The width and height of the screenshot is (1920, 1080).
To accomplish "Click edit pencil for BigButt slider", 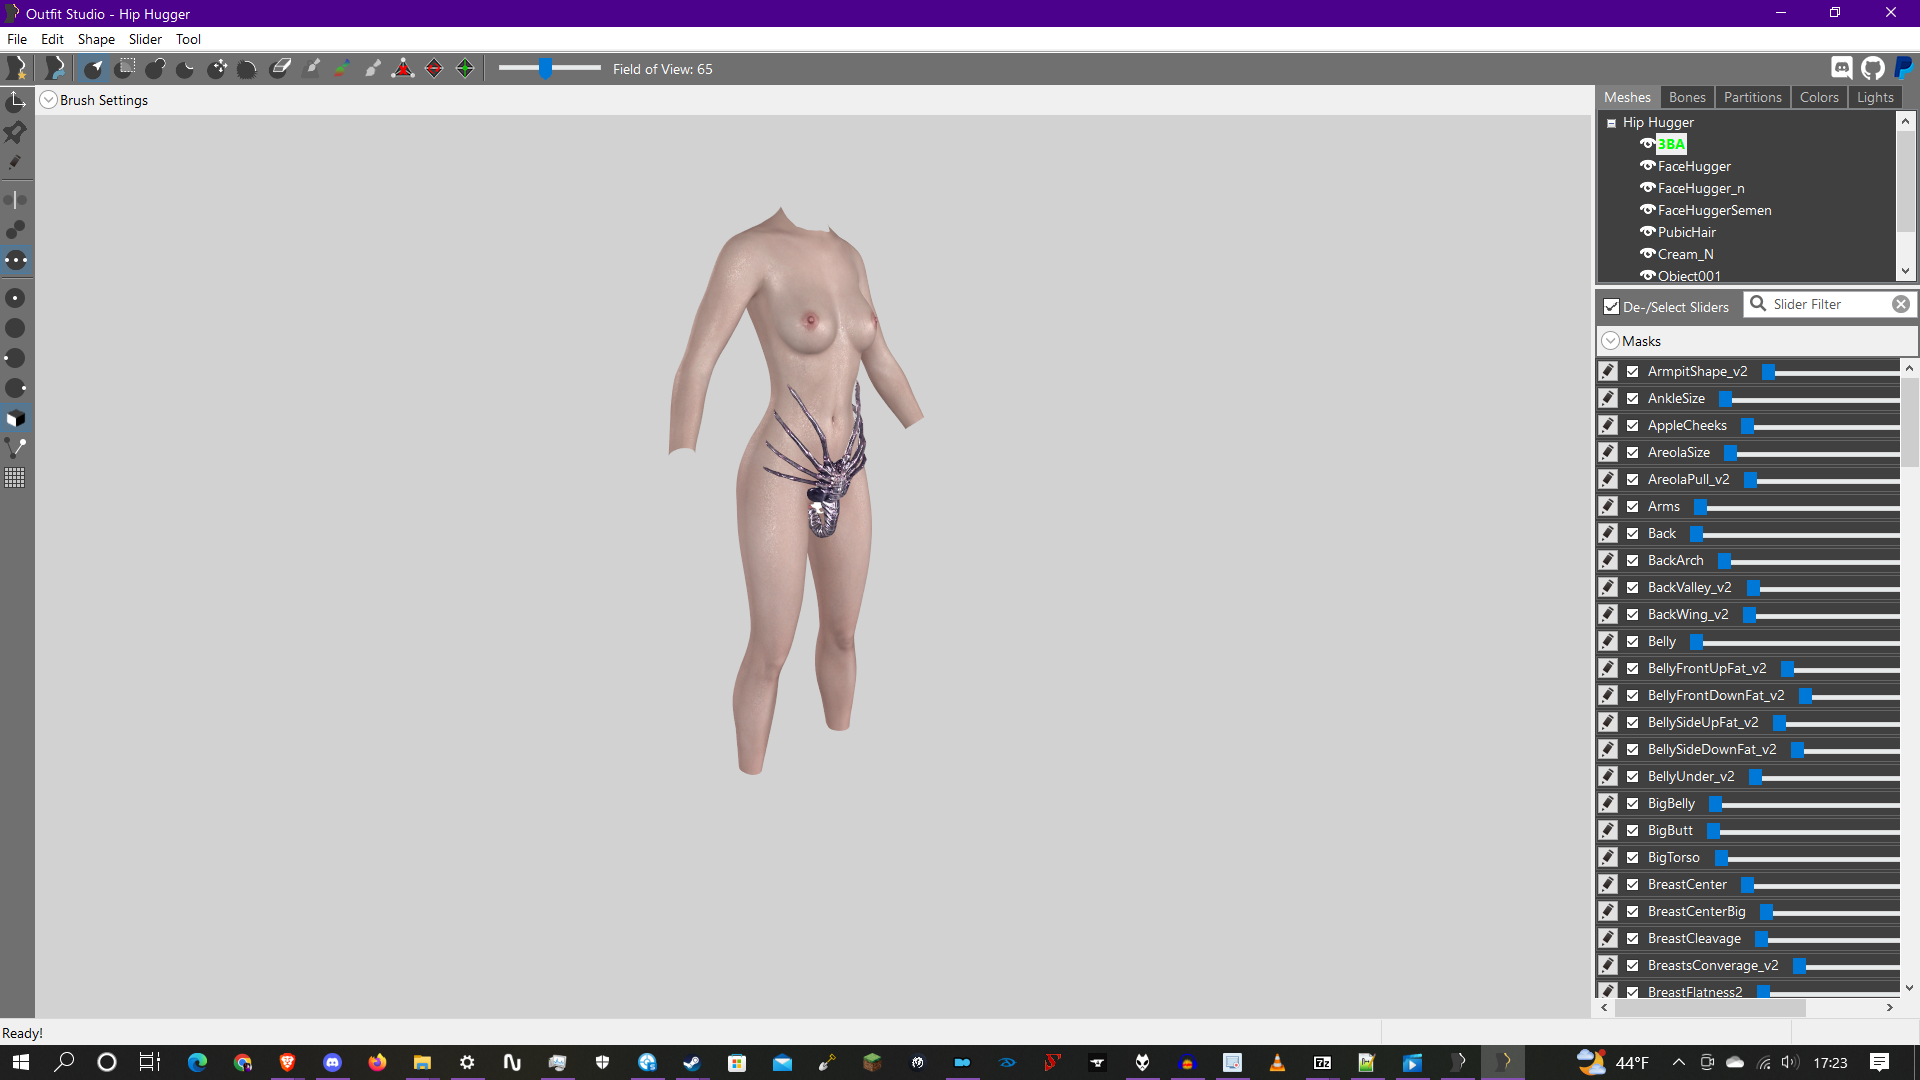I will [1608, 830].
